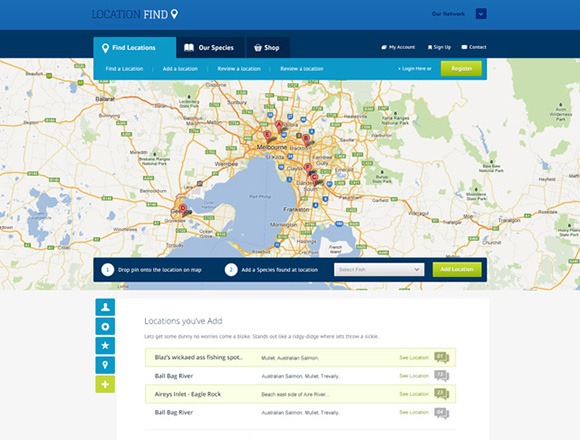
Task: Select the map pin sidebar icon
Action: pos(105,365)
